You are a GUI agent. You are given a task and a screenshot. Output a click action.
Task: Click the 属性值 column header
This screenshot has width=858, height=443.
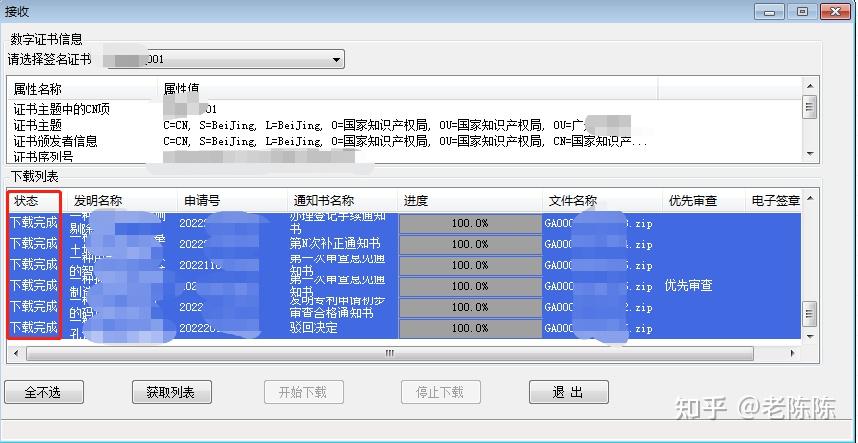tap(407, 89)
